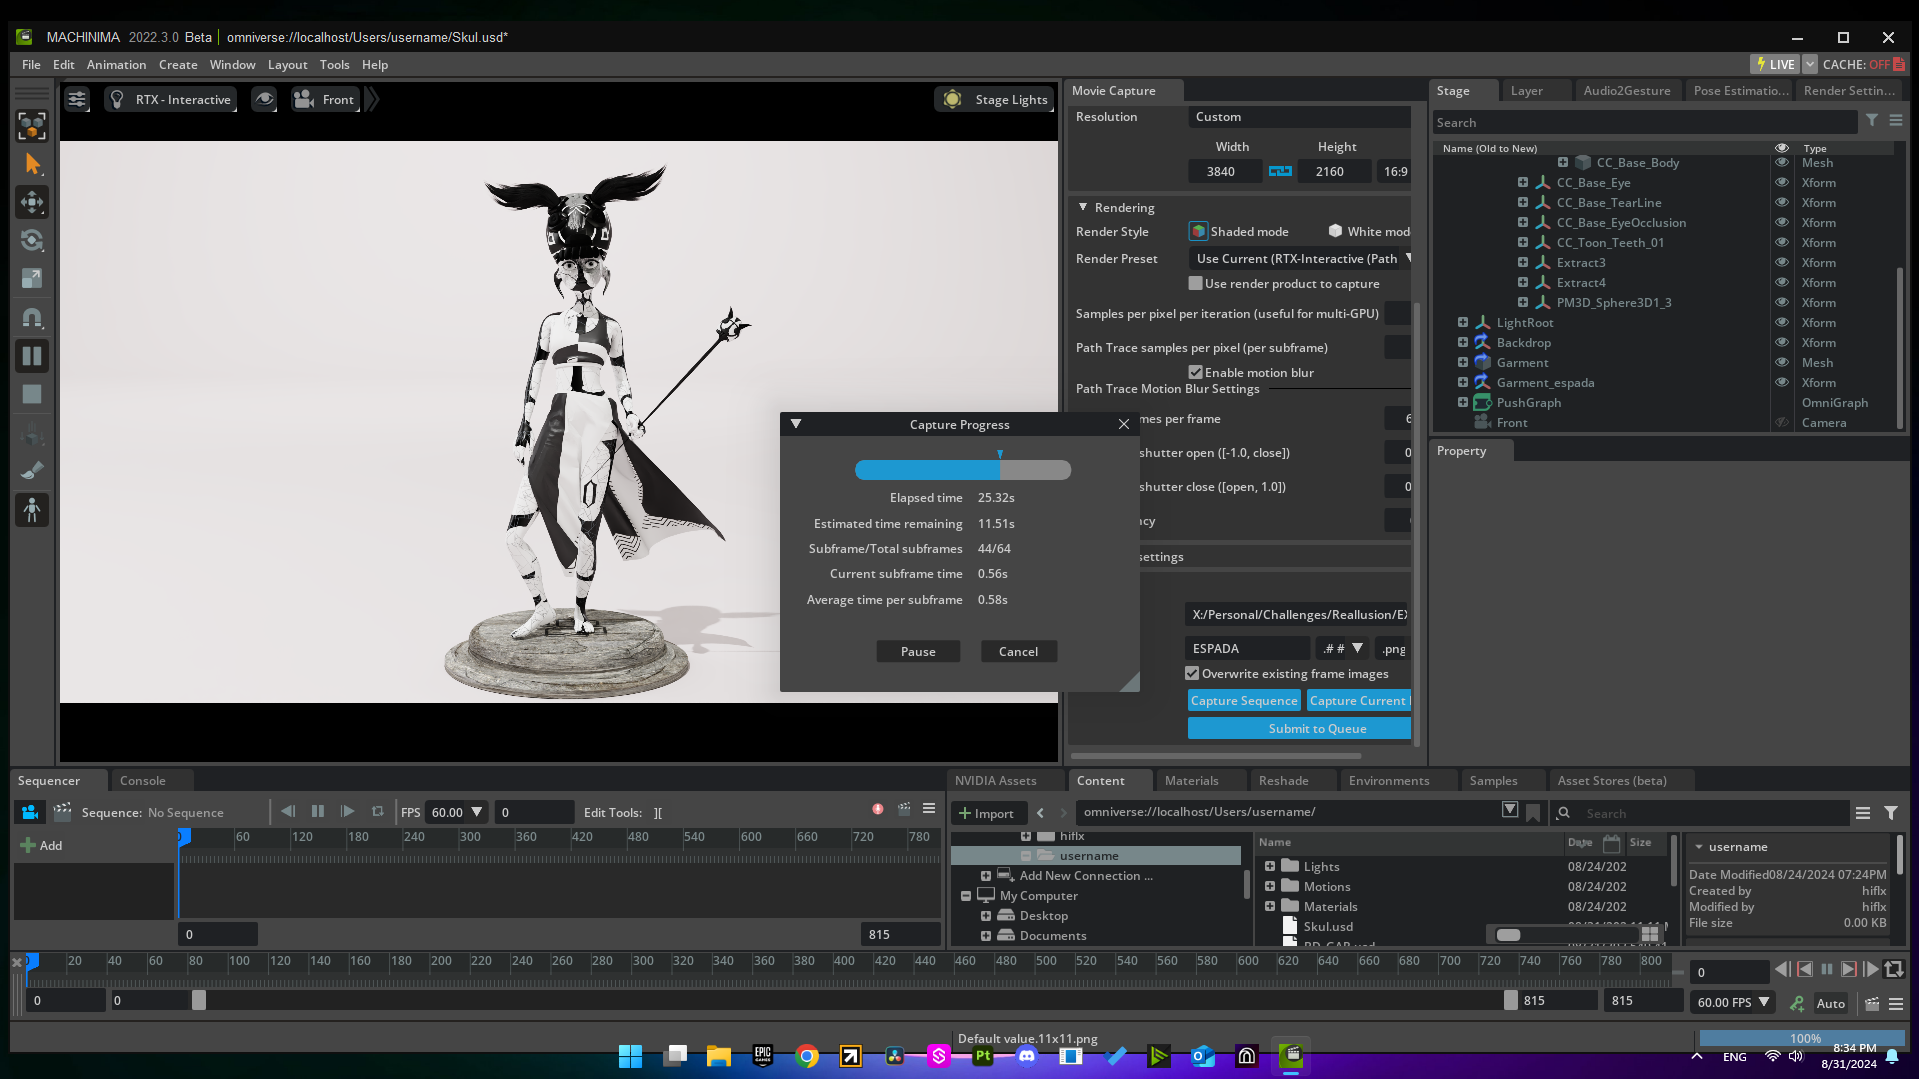Screen dimensions: 1919x1079
Task: Toggle visibility of LightRoot
Action: pyautogui.click(x=1782, y=322)
